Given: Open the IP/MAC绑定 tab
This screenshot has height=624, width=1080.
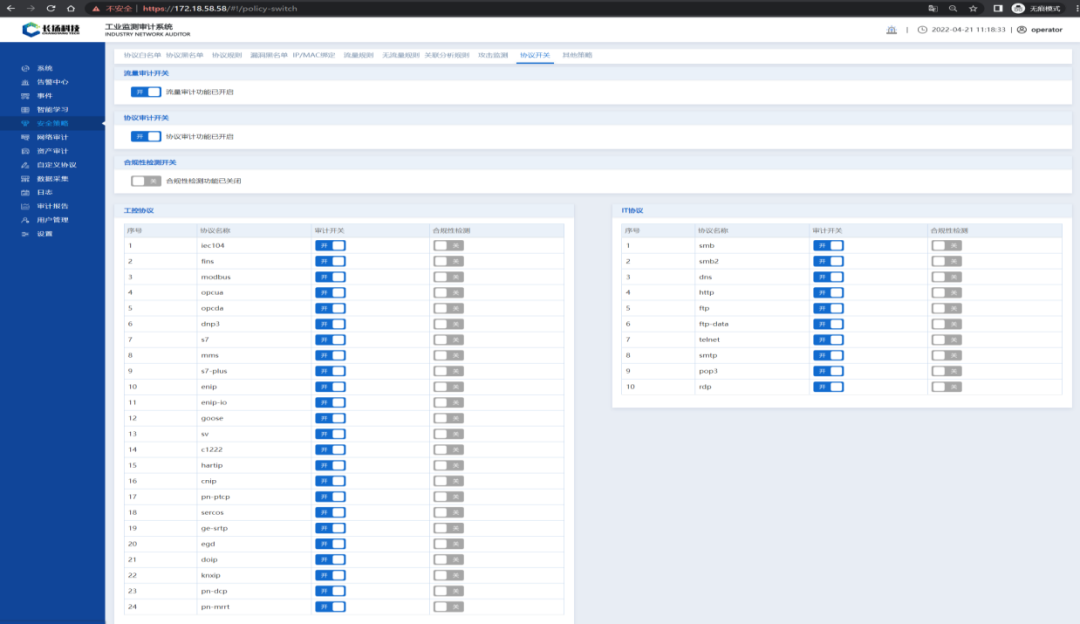Looking at the screenshot, I should tap(314, 55).
